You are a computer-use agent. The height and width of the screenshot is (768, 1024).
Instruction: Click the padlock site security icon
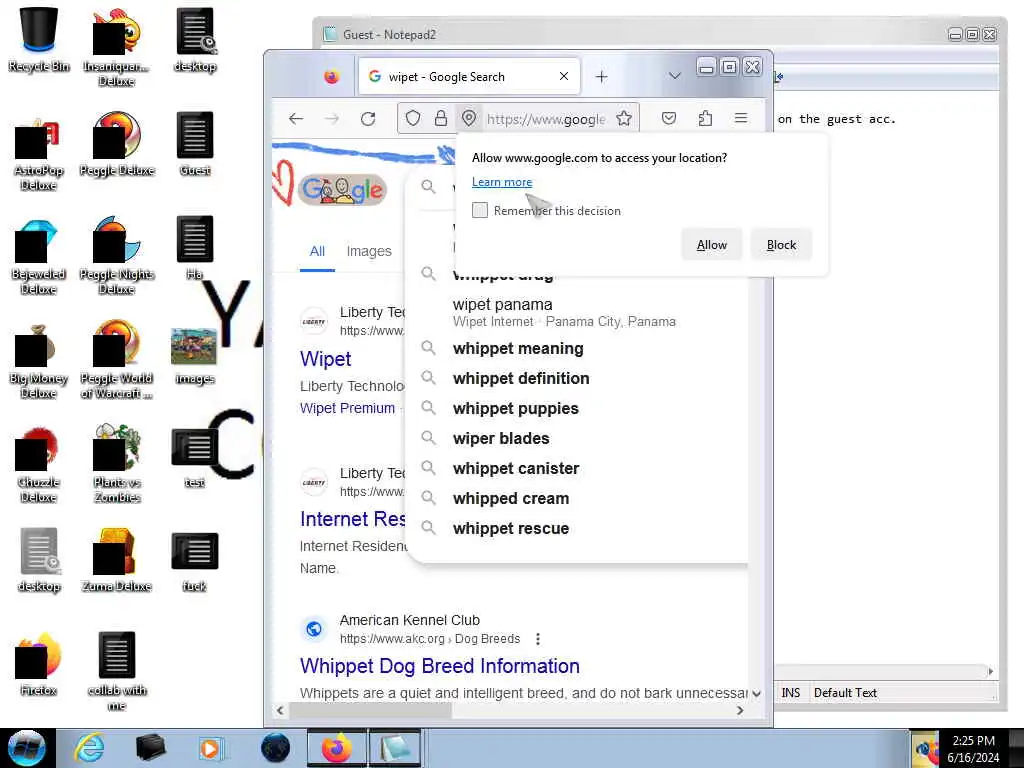pyautogui.click(x=441, y=118)
